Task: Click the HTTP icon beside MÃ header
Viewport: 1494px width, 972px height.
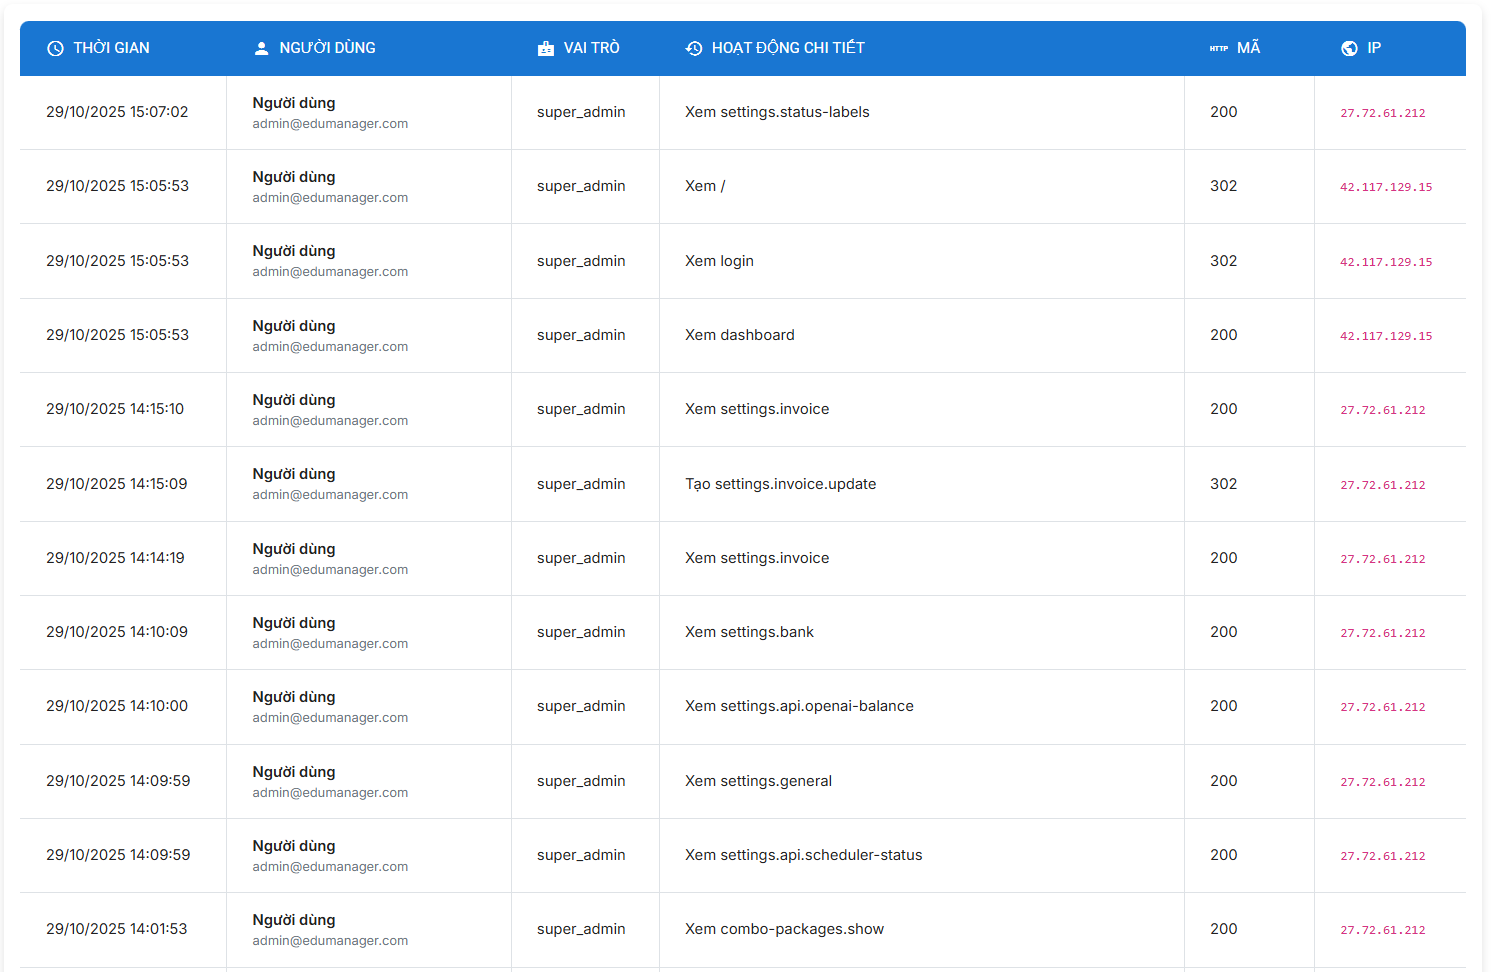Action: (x=1219, y=48)
